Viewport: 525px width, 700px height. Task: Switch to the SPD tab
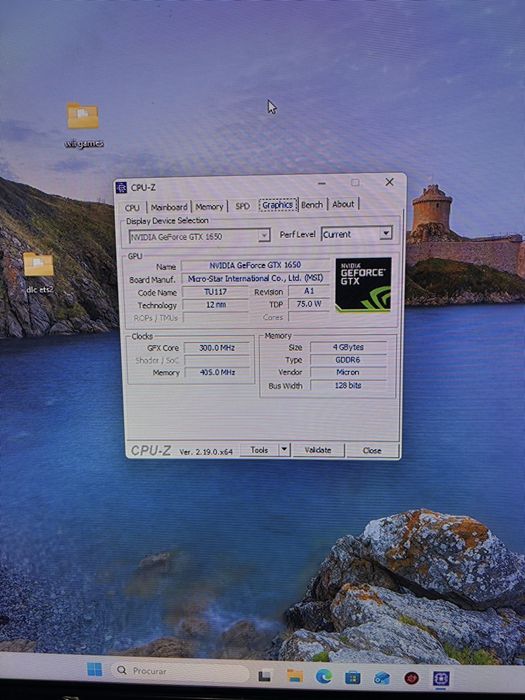tap(242, 206)
